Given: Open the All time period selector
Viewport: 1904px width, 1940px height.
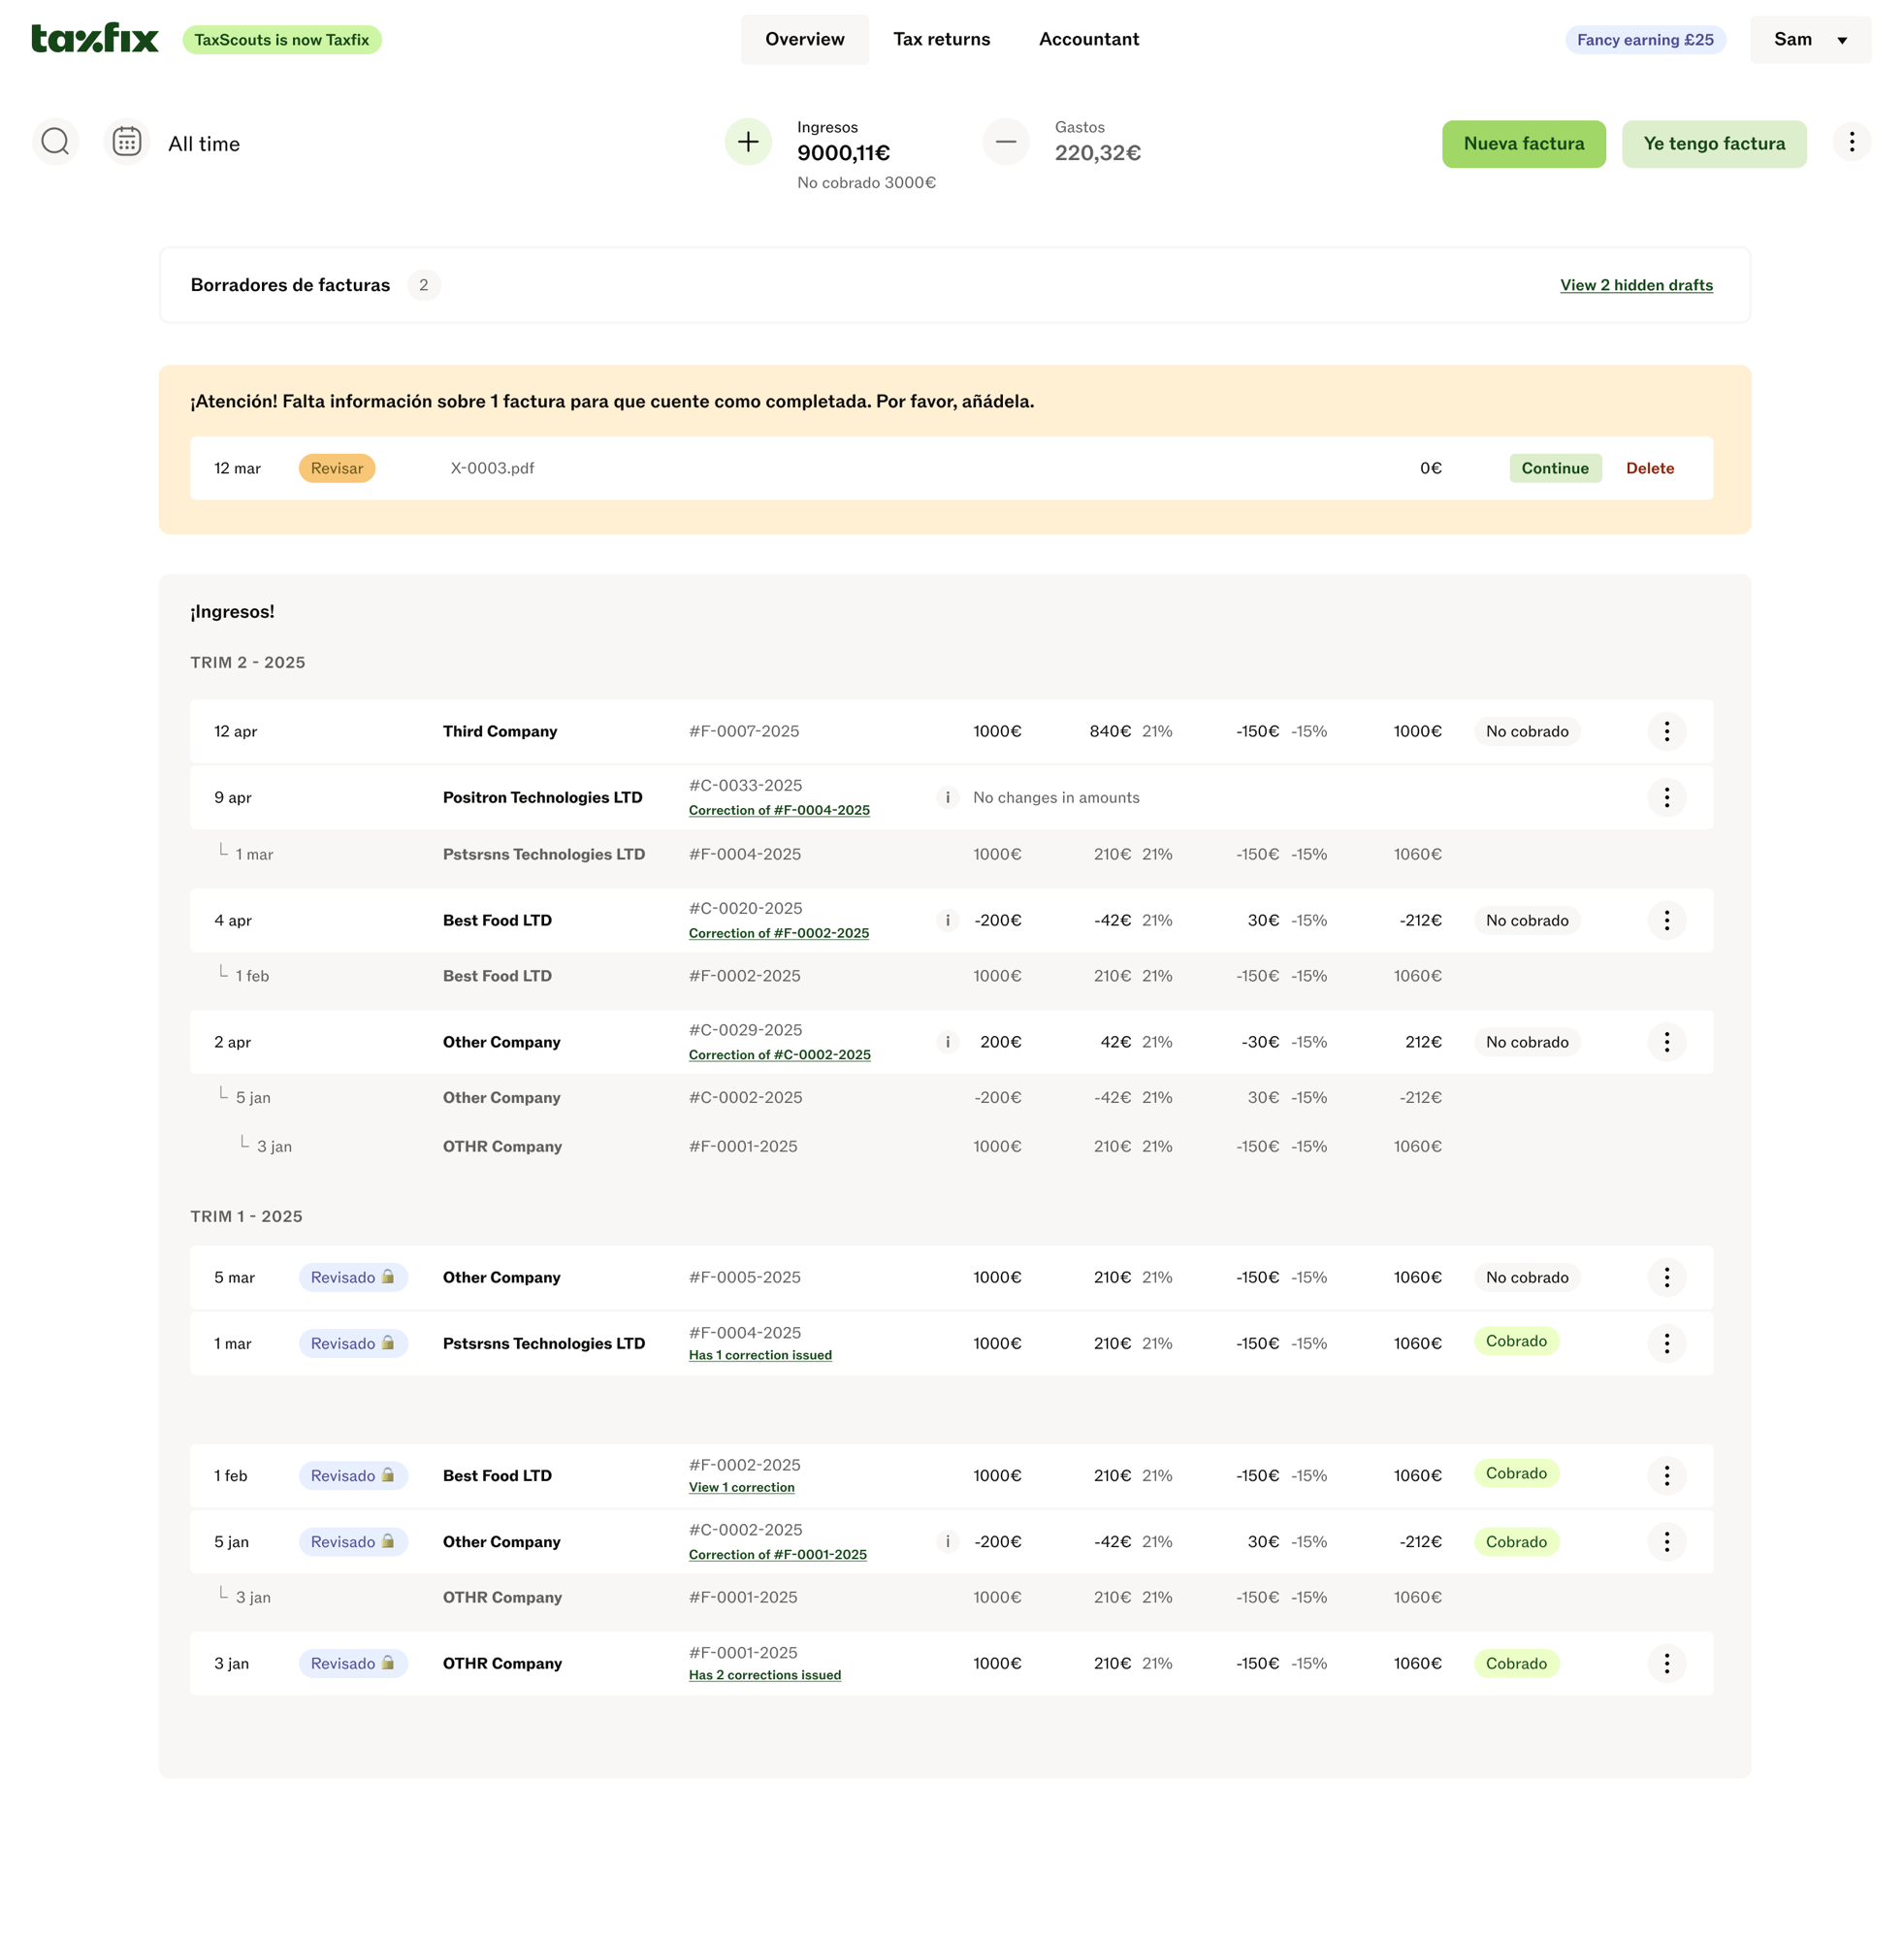Looking at the screenshot, I should 204,144.
